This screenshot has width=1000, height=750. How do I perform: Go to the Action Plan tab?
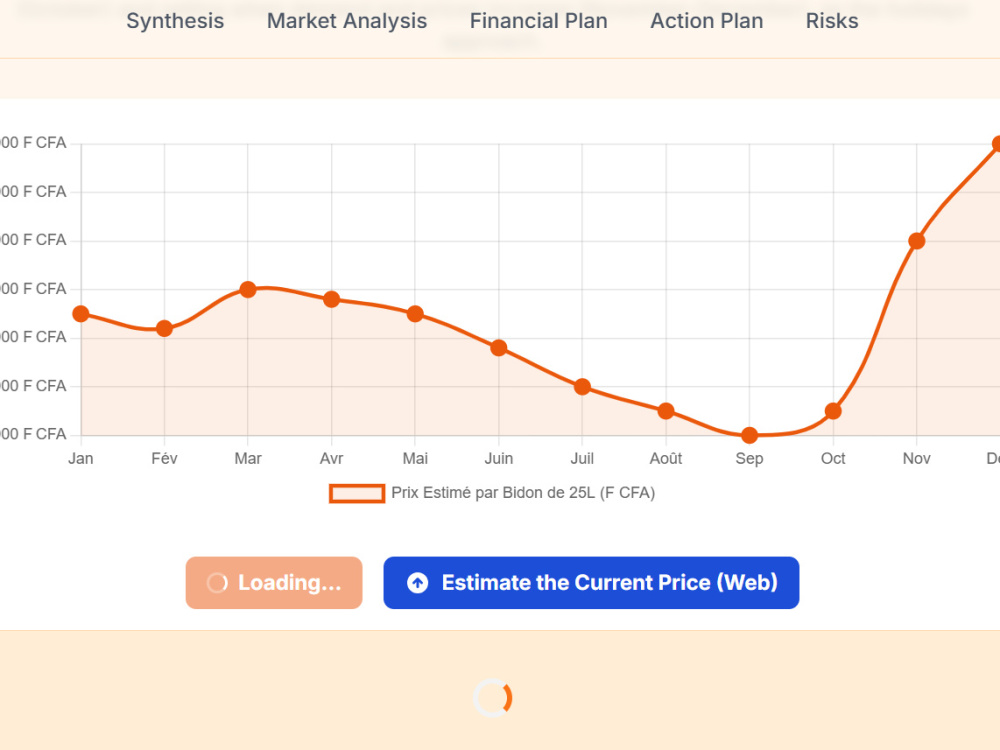point(707,21)
